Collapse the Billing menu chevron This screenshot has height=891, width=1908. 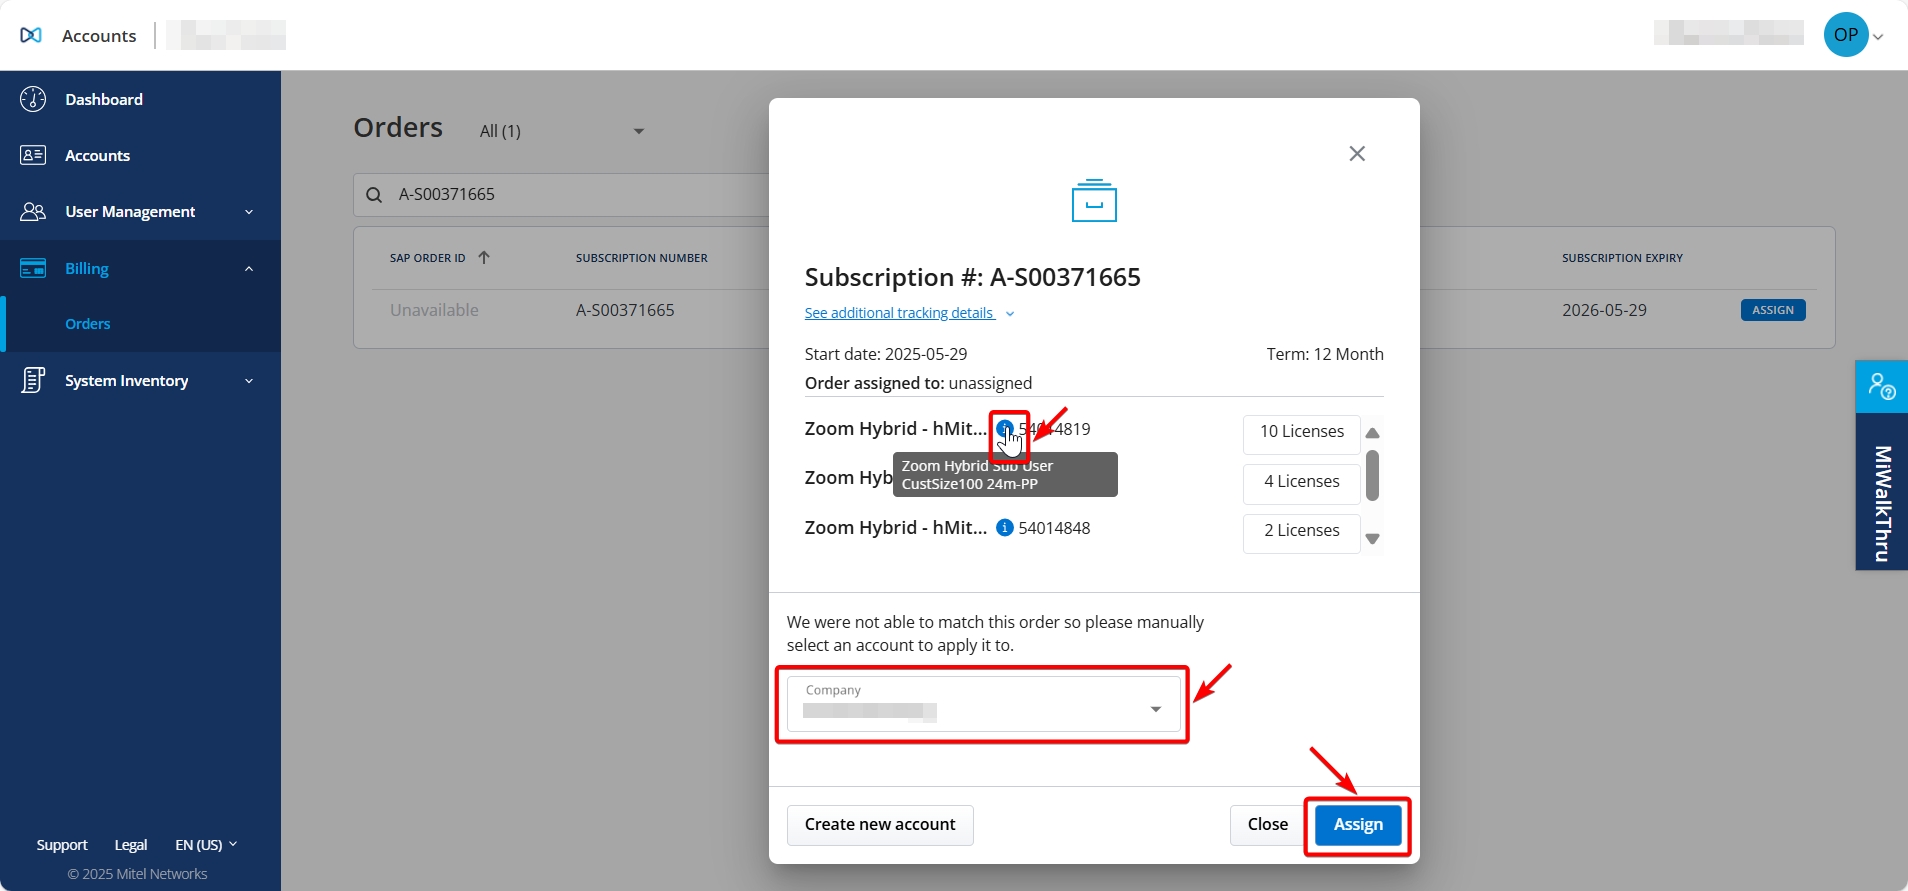[x=249, y=268]
